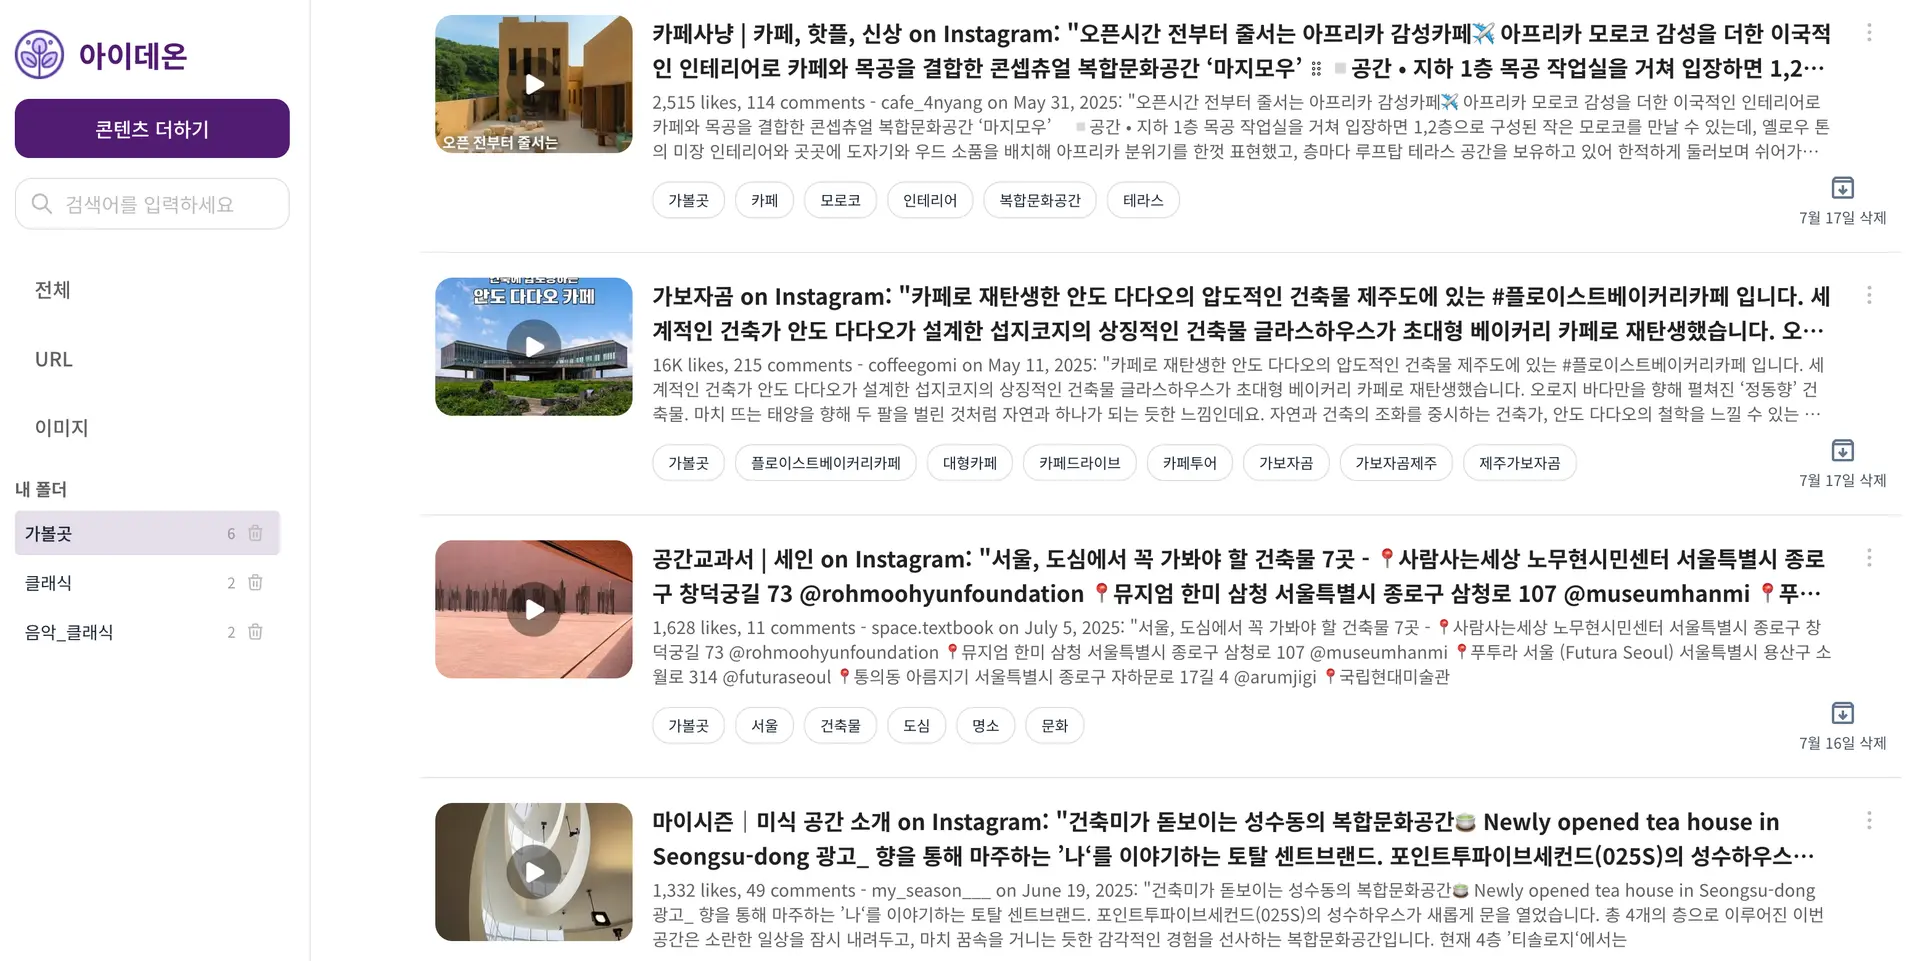Viewport: 1920px width, 961px height.
Task: Select the URL filter
Action: pos(54,359)
